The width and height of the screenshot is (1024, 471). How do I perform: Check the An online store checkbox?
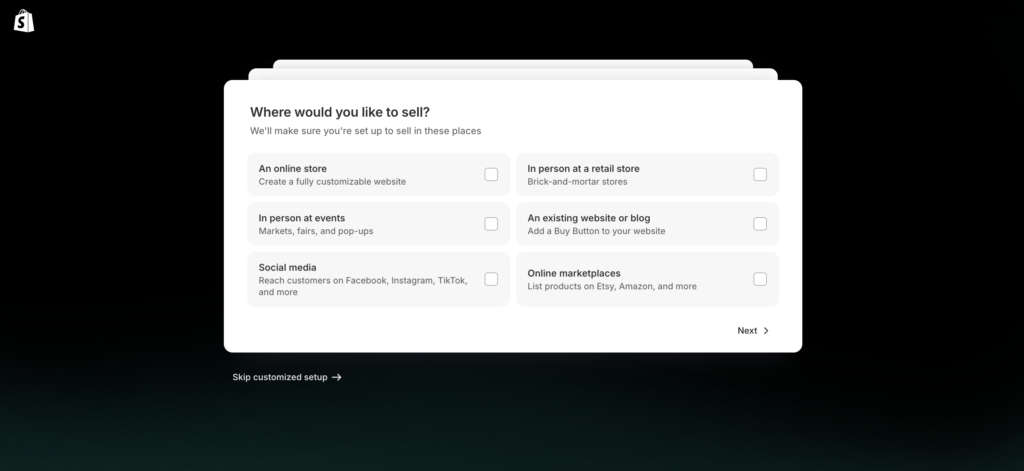pyautogui.click(x=491, y=175)
